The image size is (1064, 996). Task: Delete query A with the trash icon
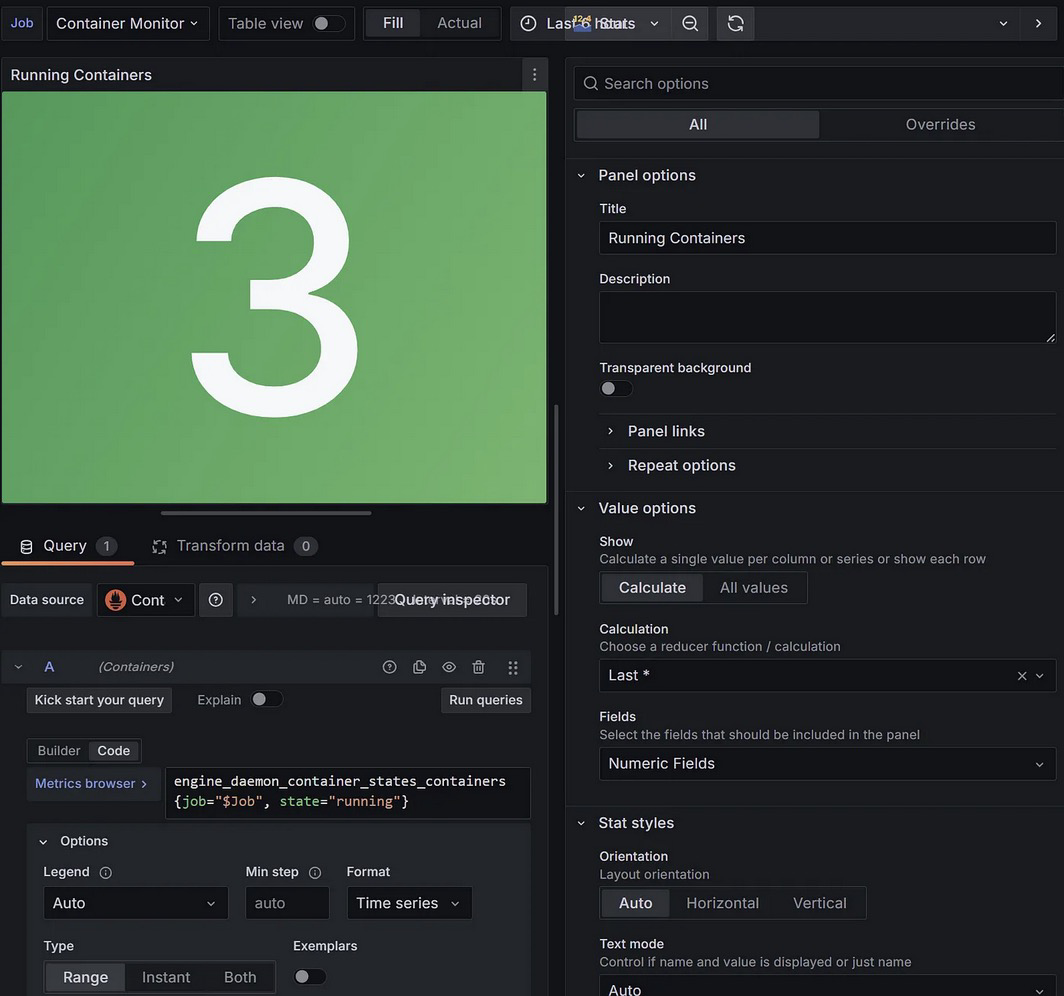[x=478, y=667]
